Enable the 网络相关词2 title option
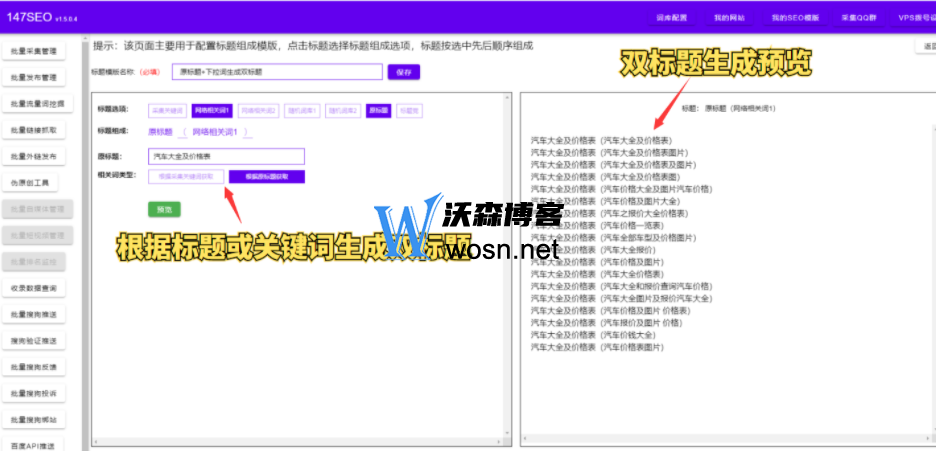Screen dimensions: 936x451 pos(258,111)
